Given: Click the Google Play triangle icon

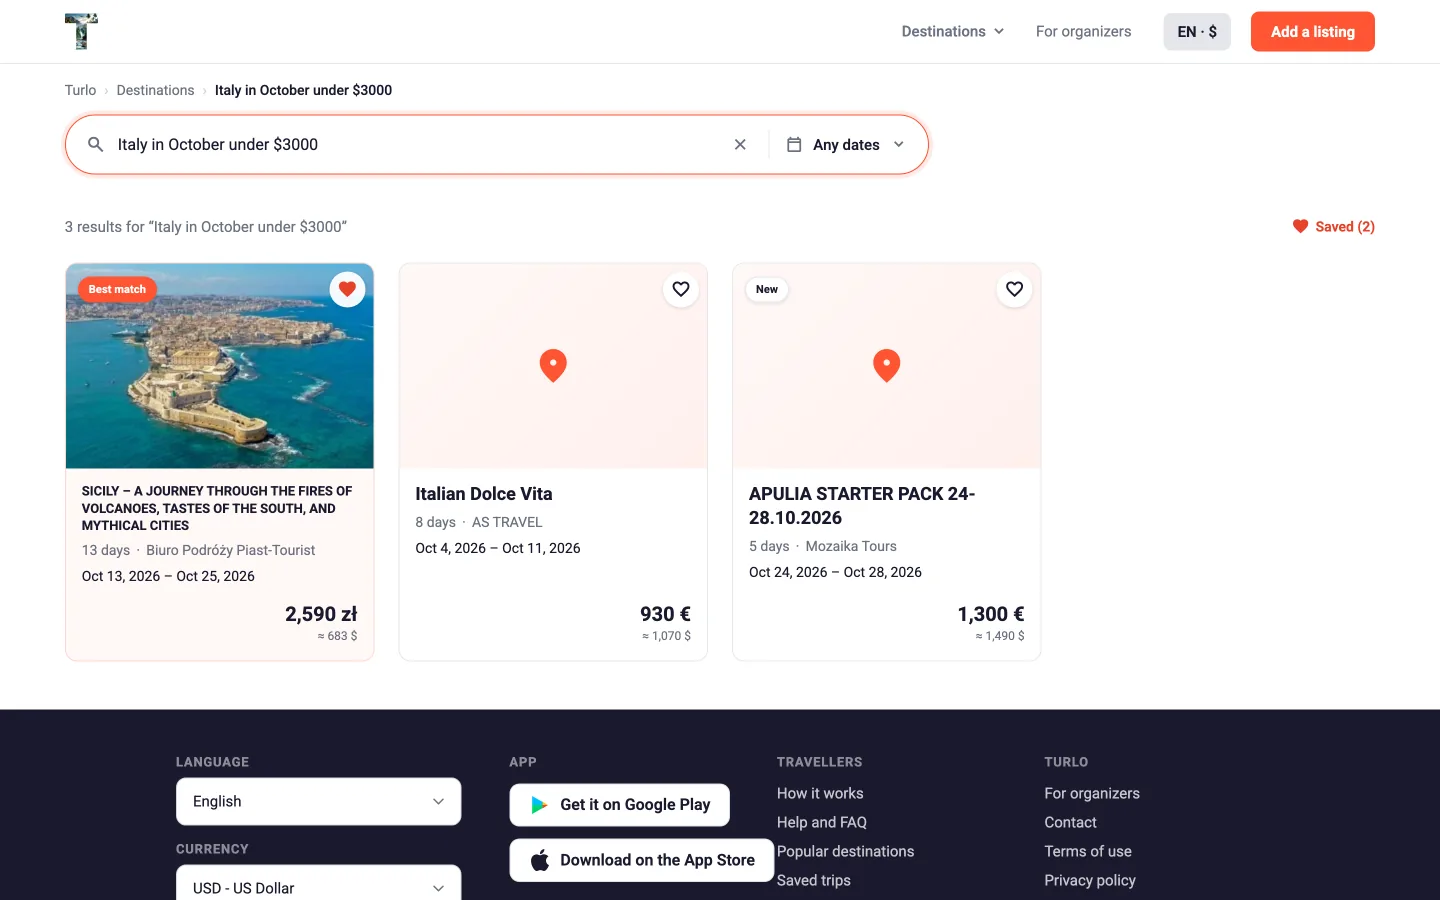Looking at the screenshot, I should coord(539,804).
